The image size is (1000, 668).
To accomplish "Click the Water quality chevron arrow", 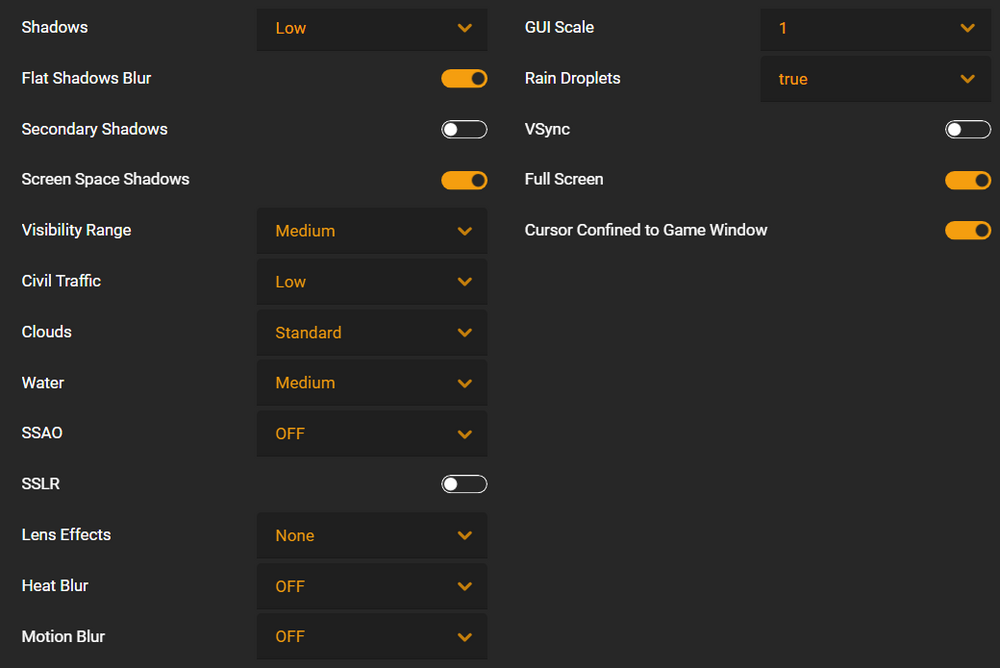I will click(x=465, y=383).
